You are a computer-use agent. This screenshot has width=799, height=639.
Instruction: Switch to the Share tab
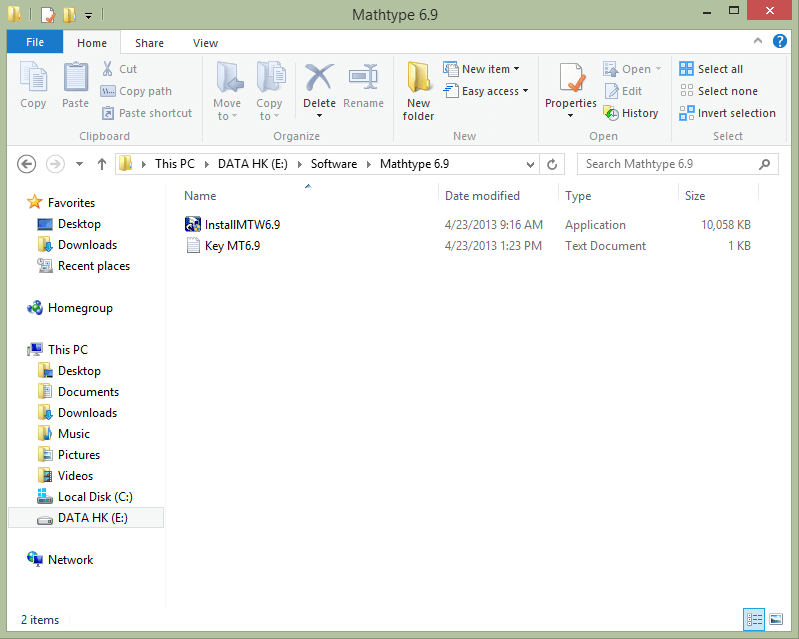pos(149,43)
